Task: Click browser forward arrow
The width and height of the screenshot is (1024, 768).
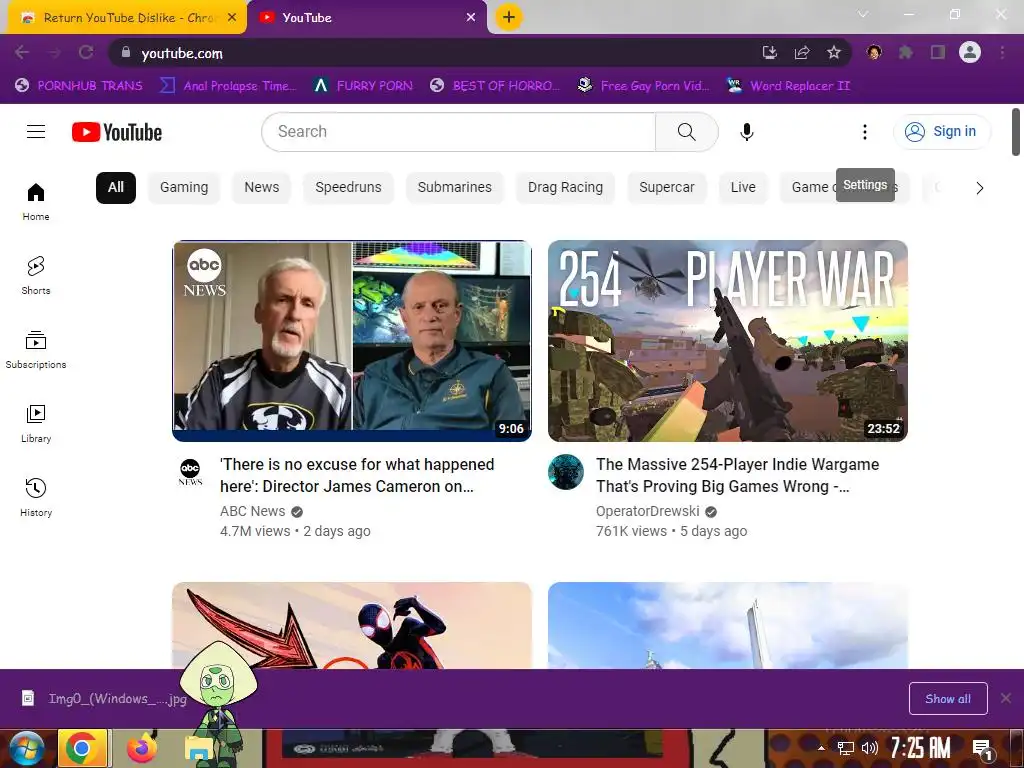Action: 54,53
